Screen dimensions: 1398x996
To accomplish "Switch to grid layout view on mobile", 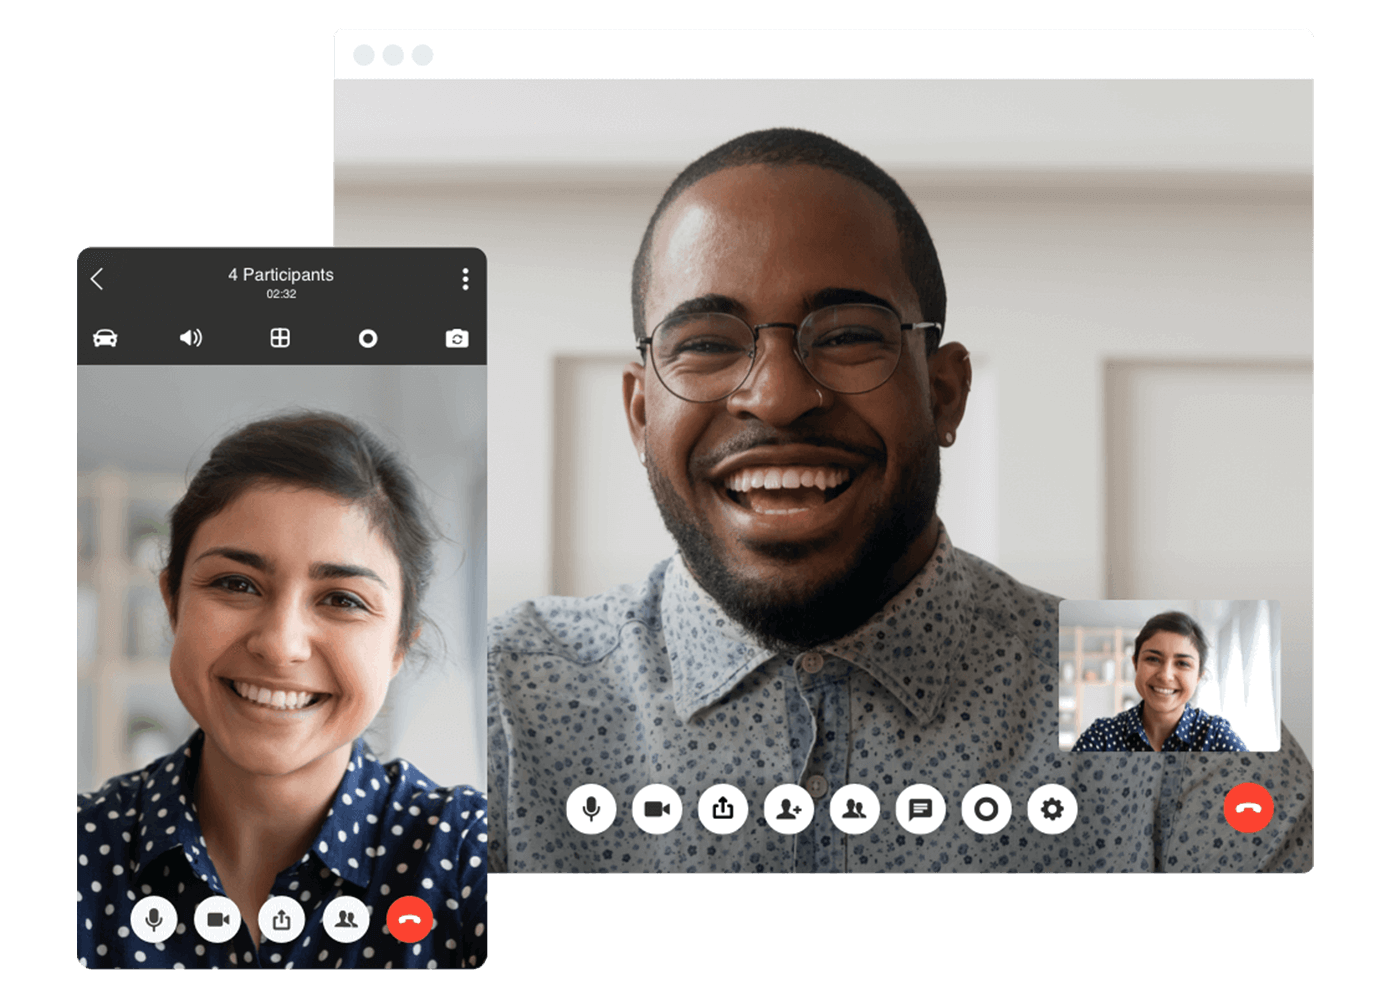I will tap(279, 338).
